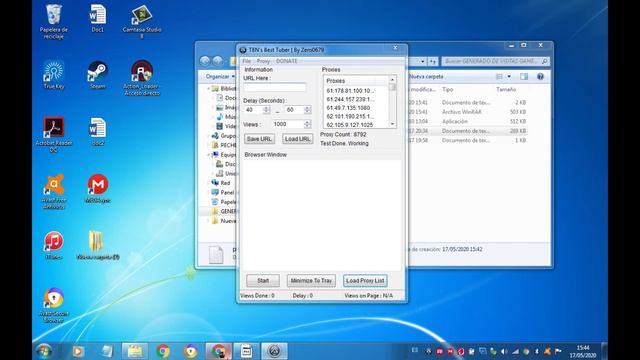Expand the Equipo tree node arrow
640x360 pixels.
pos(209,155)
